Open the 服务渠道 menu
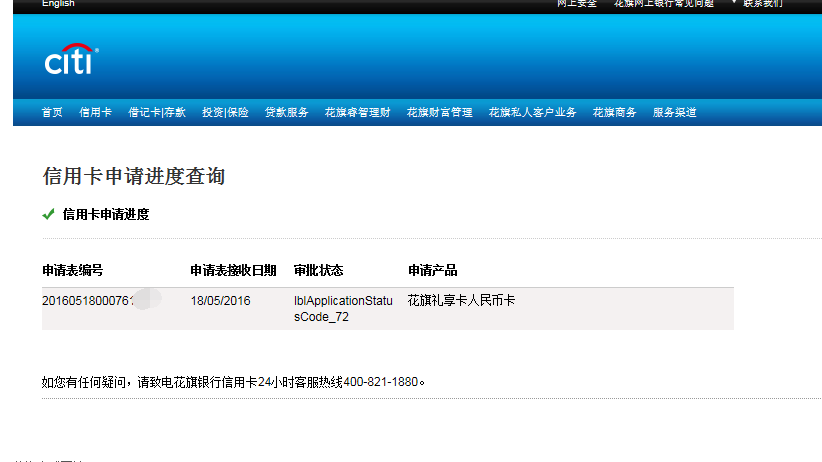This screenshot has height=462, width=822. click(x=674, y=112)
